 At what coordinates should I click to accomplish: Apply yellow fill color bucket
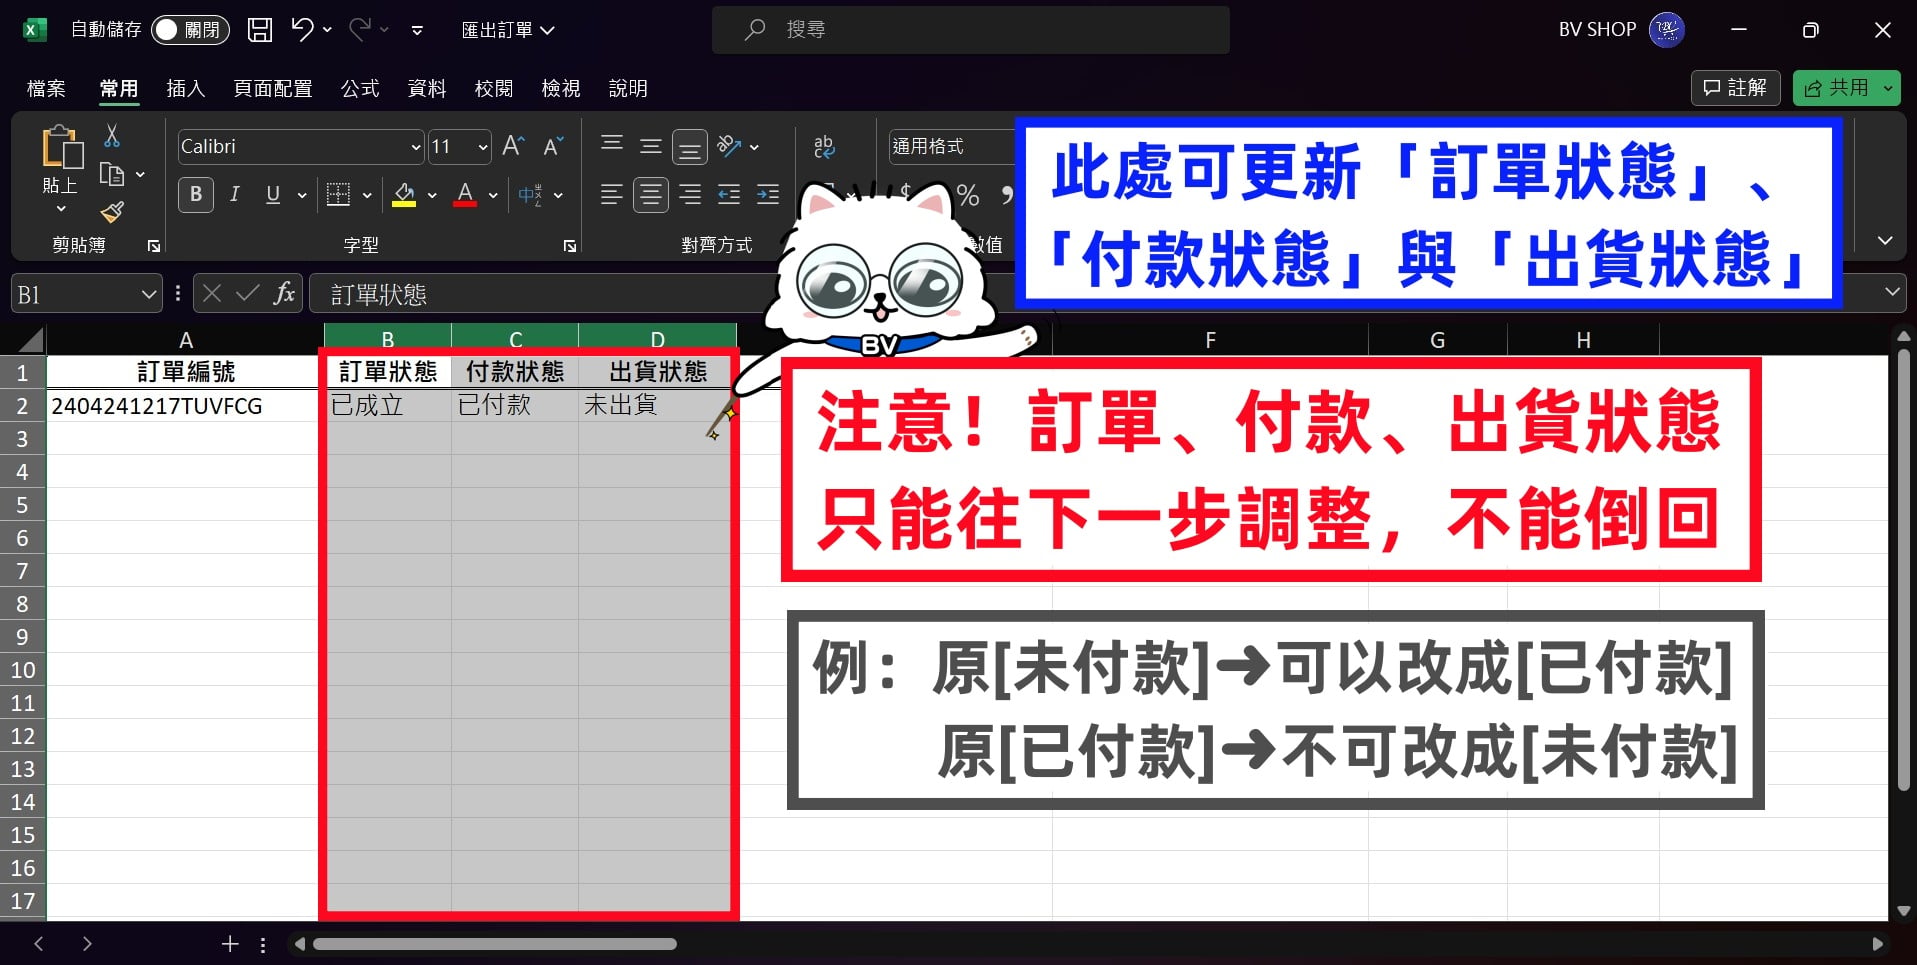(404, 194)
